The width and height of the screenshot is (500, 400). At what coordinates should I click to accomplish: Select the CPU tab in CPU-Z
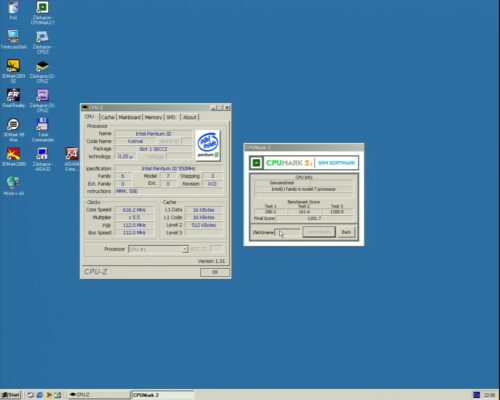[x=90, y=117]
